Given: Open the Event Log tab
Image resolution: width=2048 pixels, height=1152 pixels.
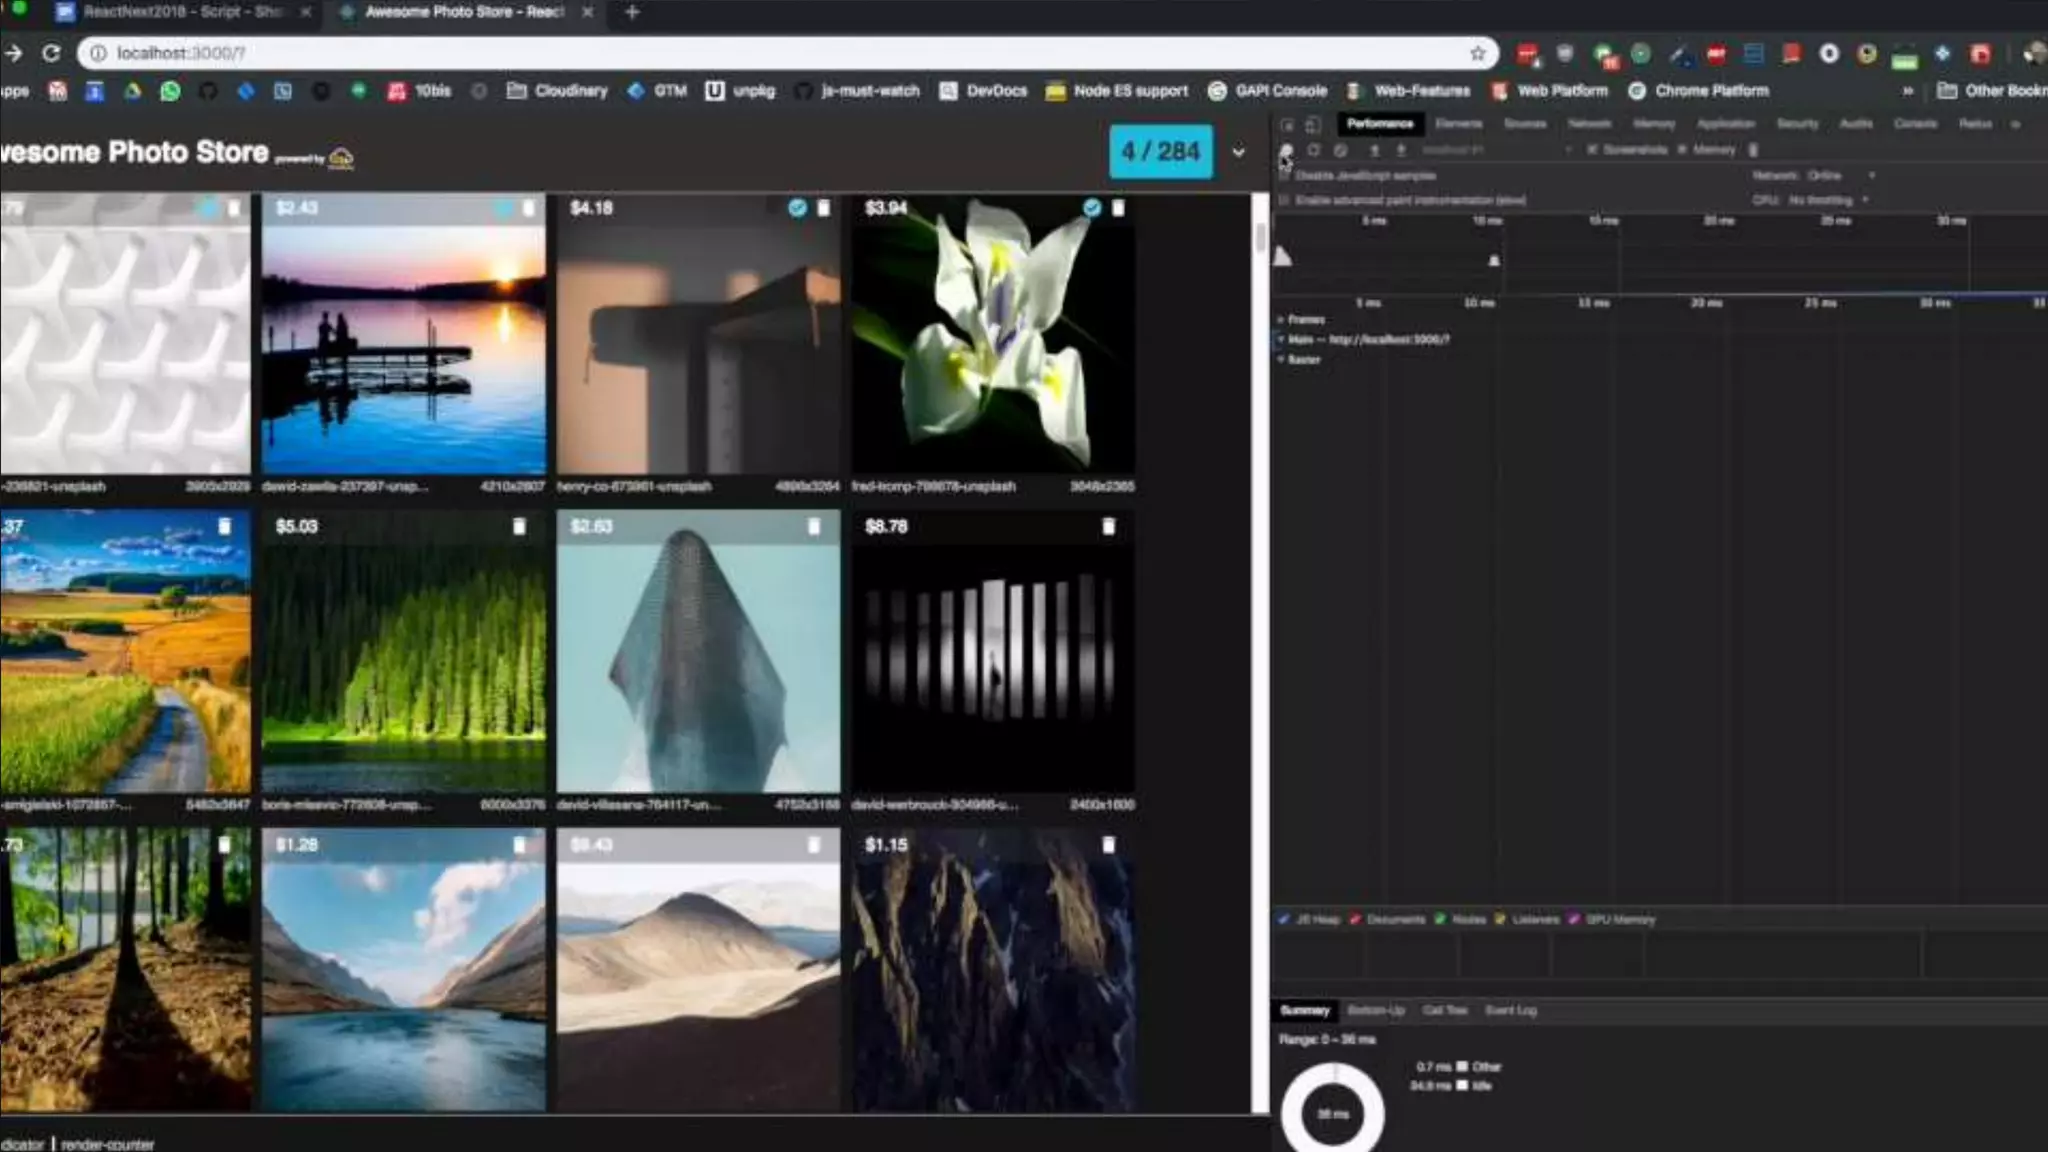Looking at the screenshot, I should click(x=1510, y=1010).
